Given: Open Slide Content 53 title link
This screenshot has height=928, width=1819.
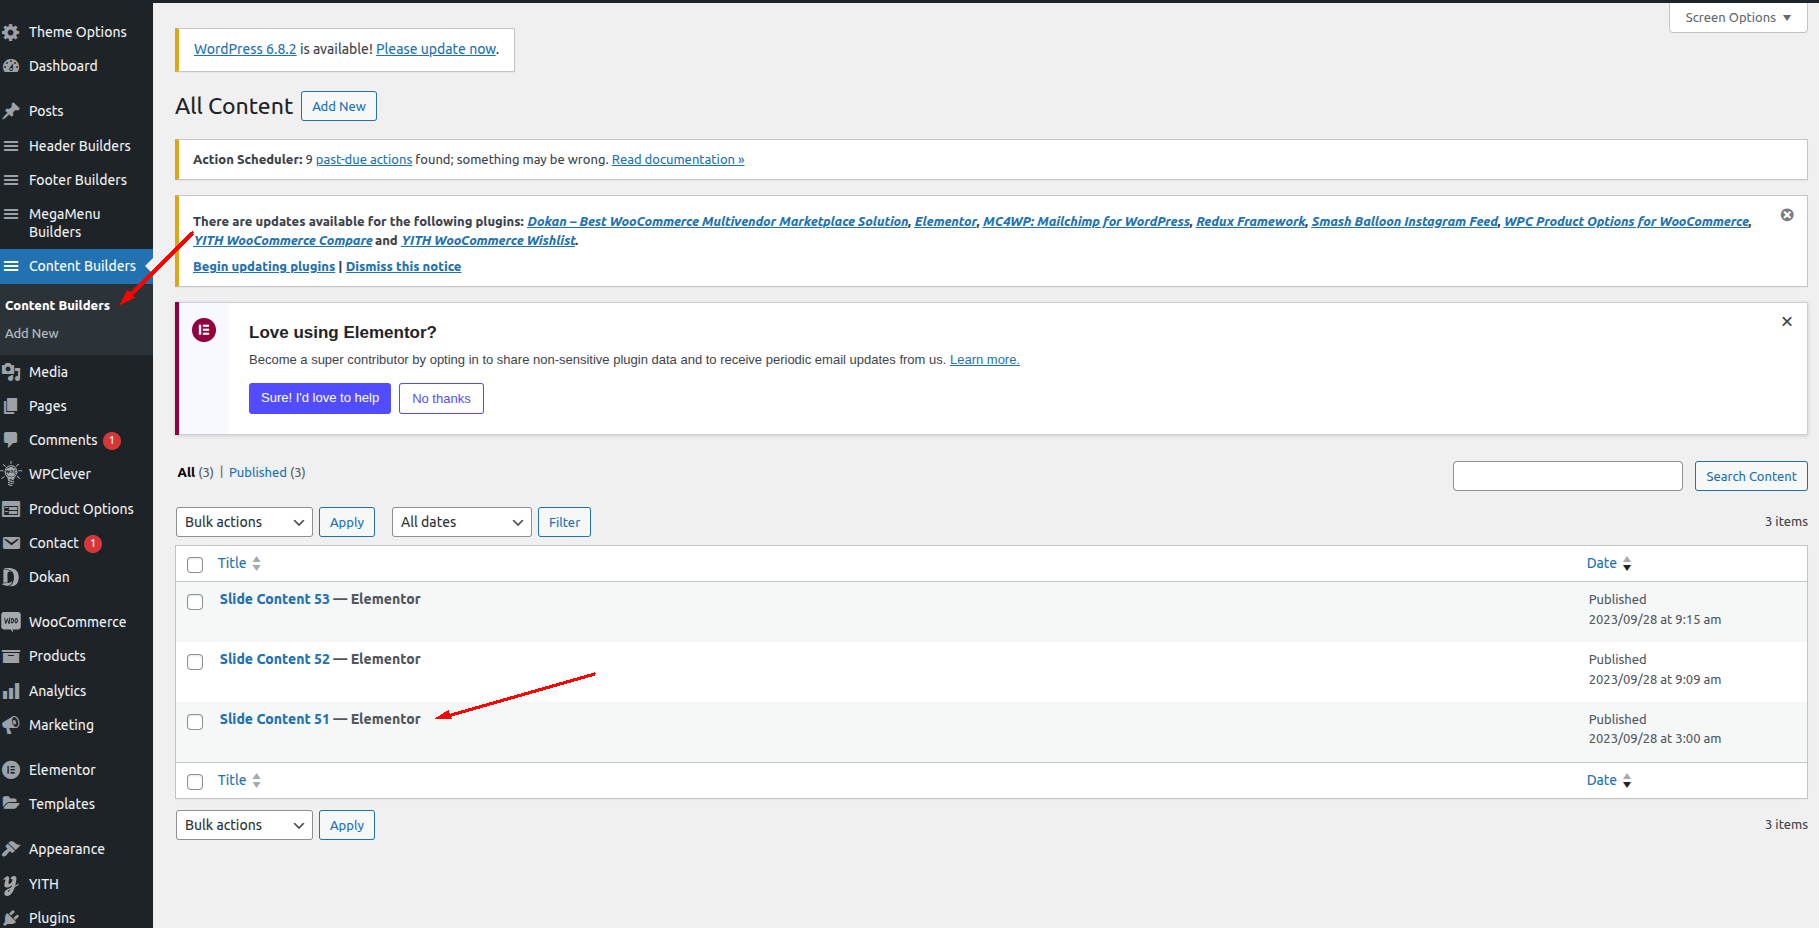Looking at the screenshot, I should tap(274, 599).
